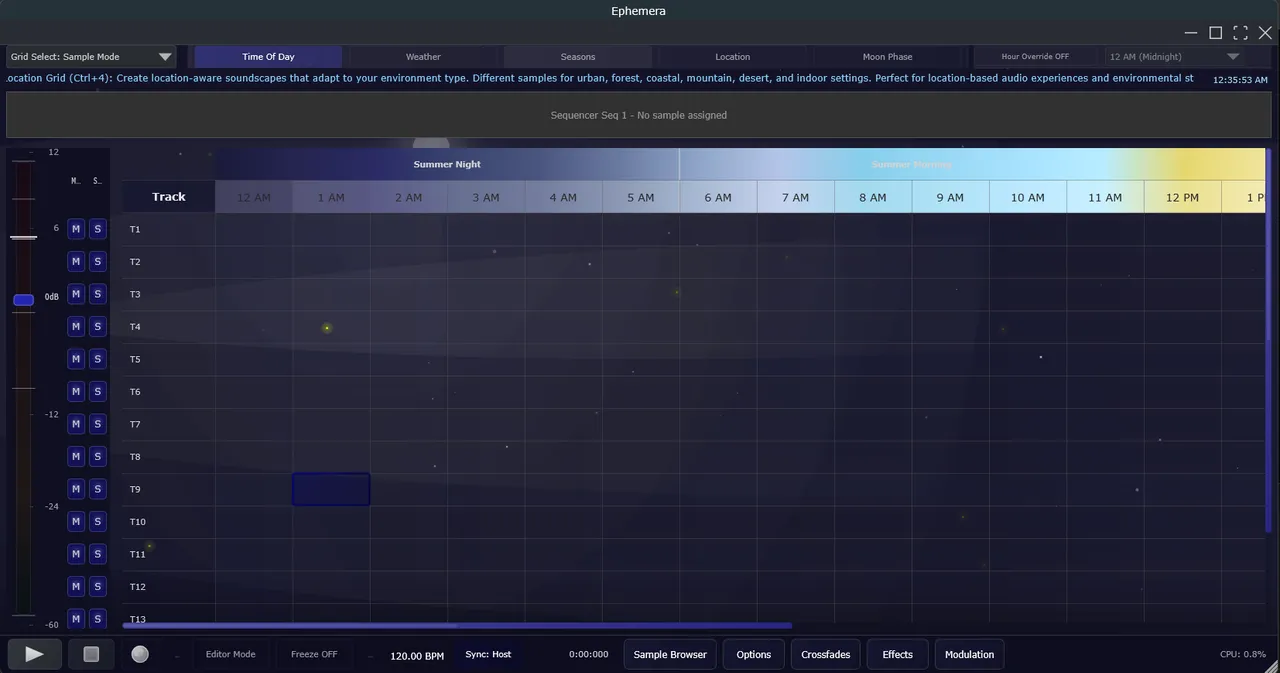Open the Sample Browser
Screen dimensions: 1280x673
[x=670, y=655]
